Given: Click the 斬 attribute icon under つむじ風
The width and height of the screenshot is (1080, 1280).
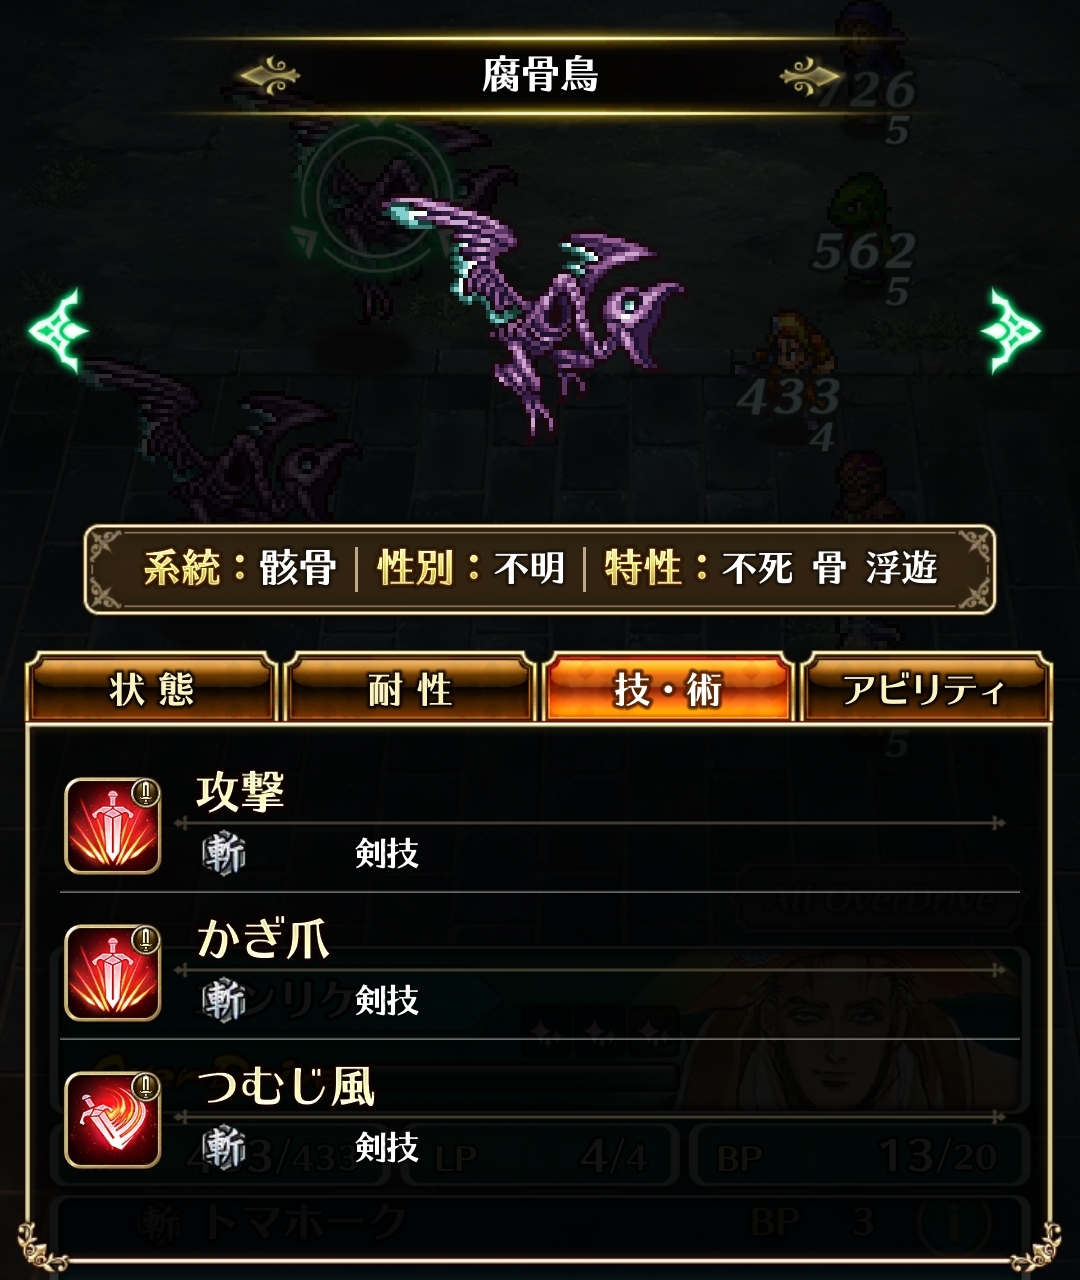Looking at the screenshot, I should point(224,1147).
